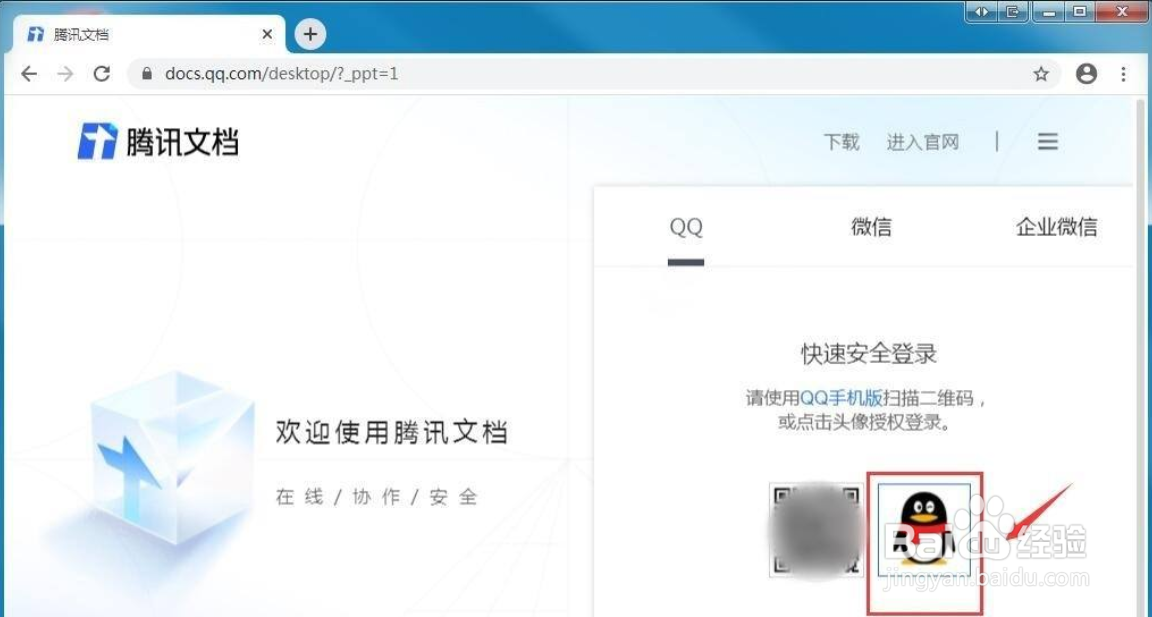Open the browser profile avatar icon

point(1086,73)
